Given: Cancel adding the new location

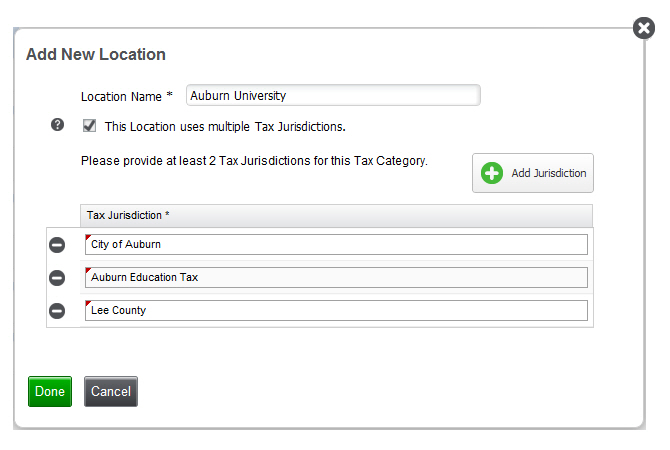Looking at the screenshot, I should pyautogui.click(x=111, y=391).
